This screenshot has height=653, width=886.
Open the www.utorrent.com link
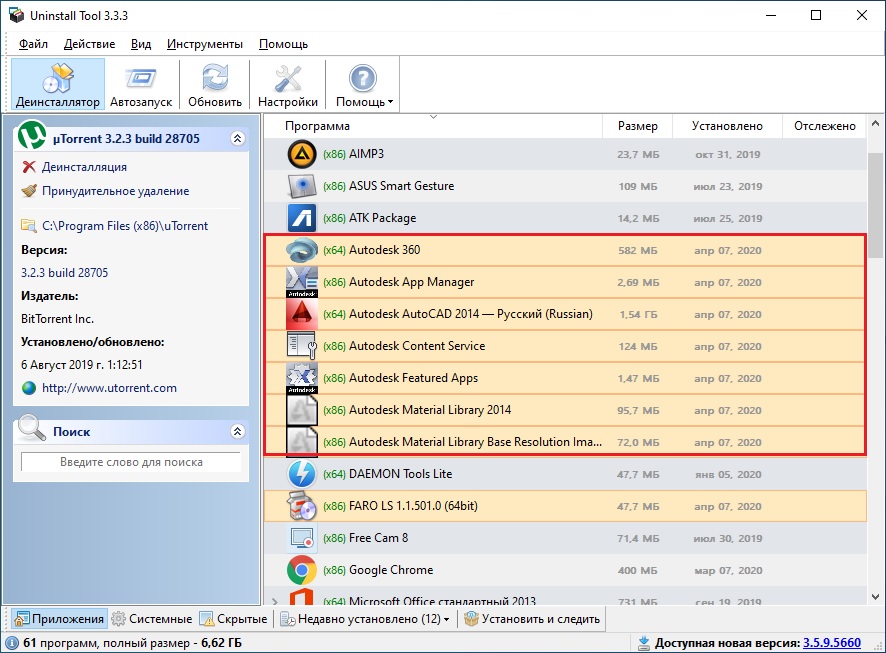pyautogui.click(x=109, y=388)
